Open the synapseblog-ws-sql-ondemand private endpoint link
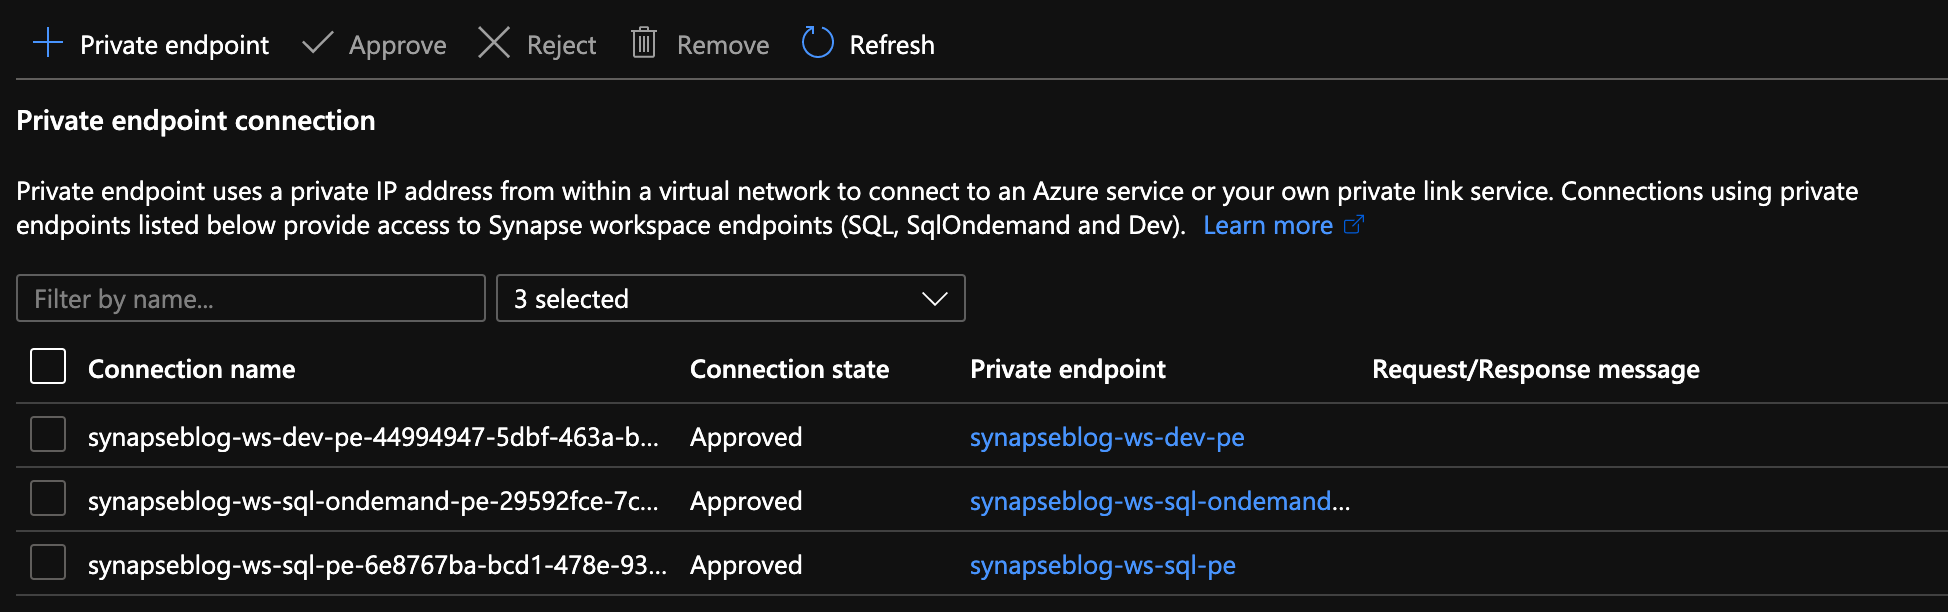Screen dimensions: 1948x612 1160,501
